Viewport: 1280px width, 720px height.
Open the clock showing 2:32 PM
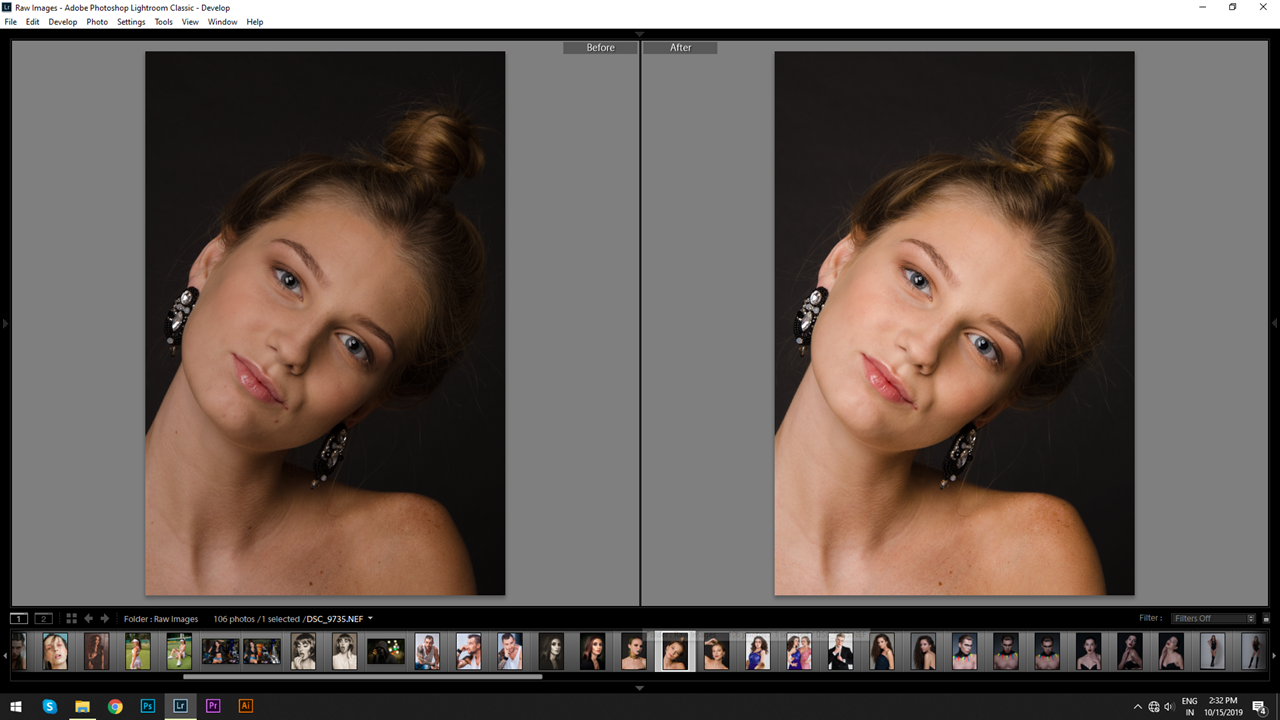coord(1224,707)
